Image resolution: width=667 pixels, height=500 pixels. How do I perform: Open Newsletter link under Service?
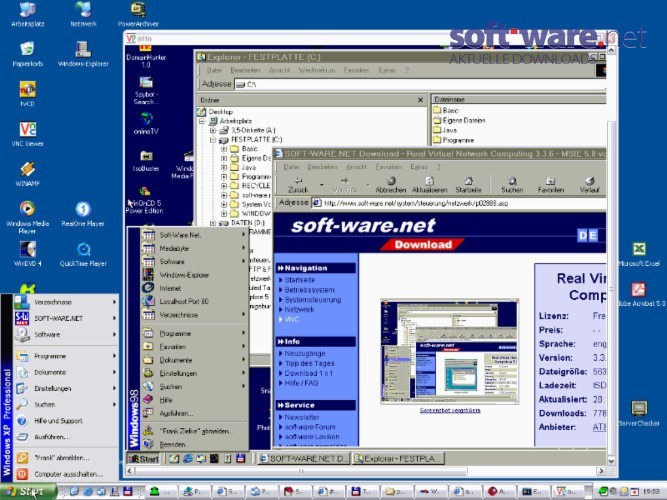(x=302, y=417)
